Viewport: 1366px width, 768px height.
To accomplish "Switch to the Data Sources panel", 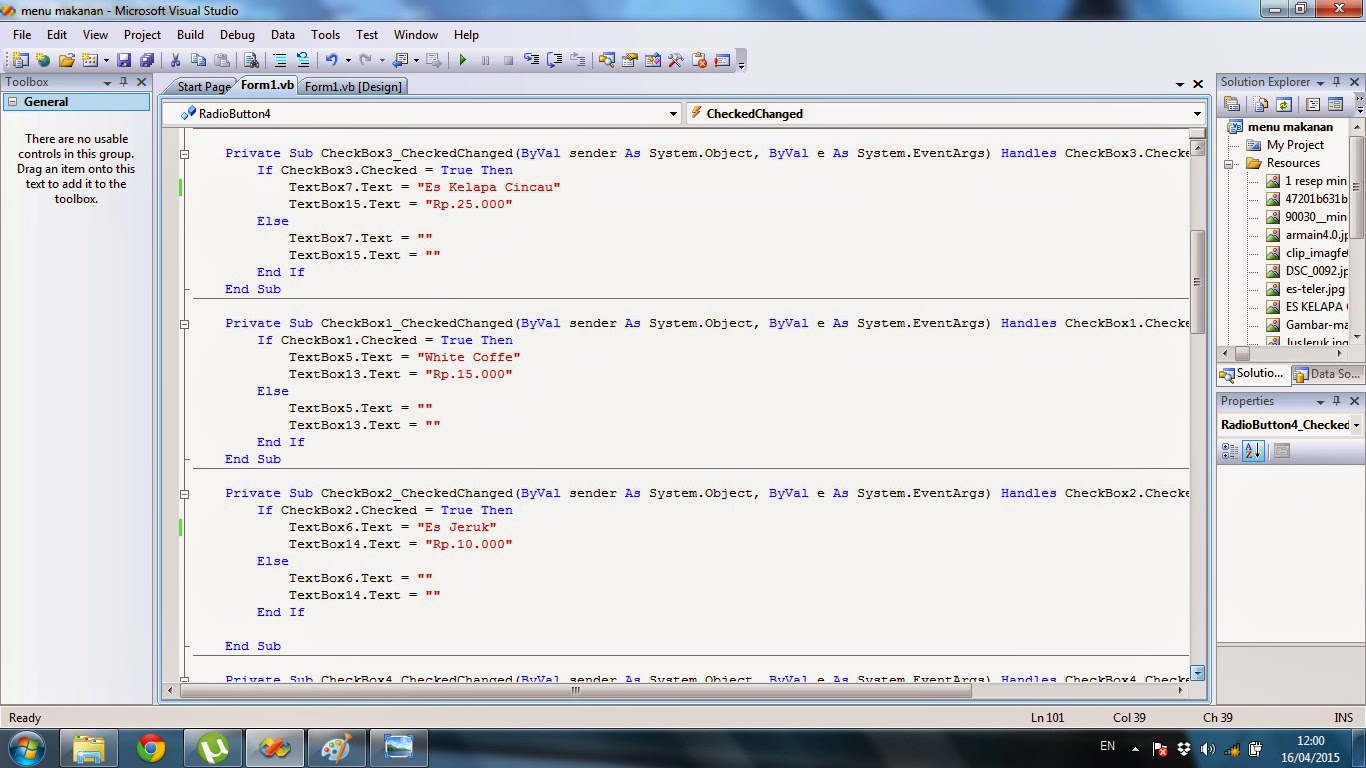I will point(1327,374).
